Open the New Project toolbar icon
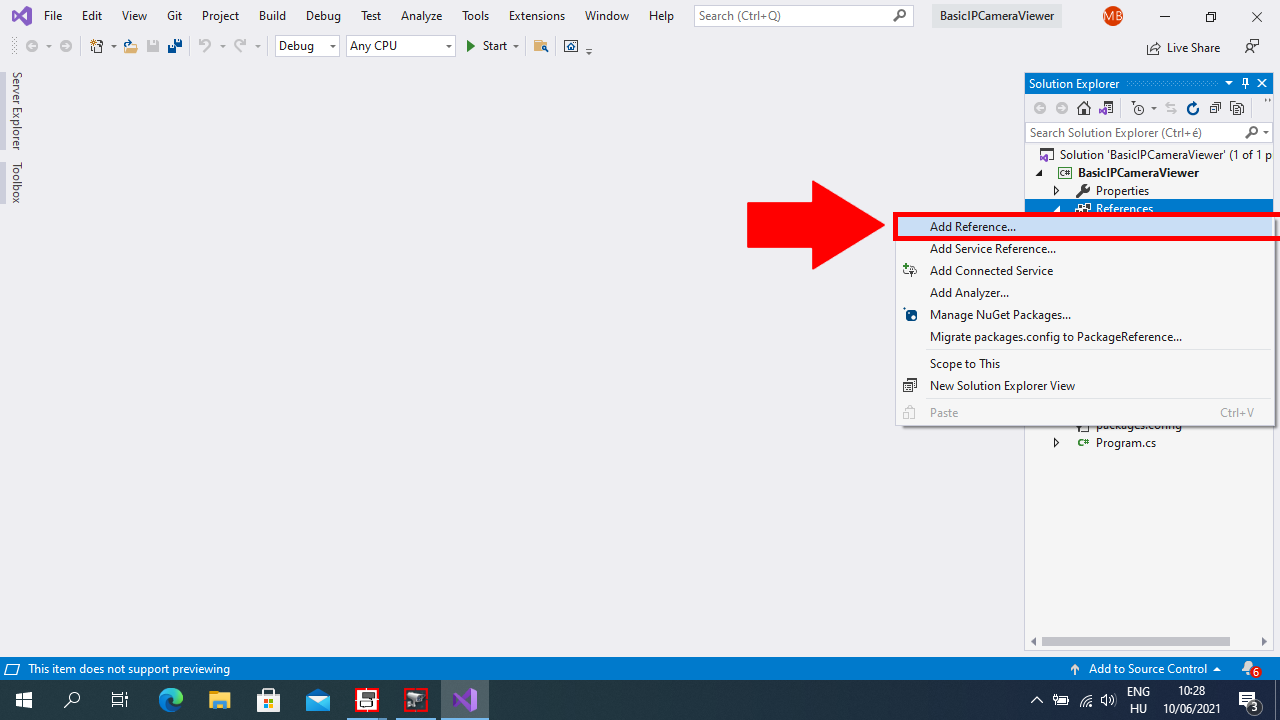1280x720 pixels. 96,46
